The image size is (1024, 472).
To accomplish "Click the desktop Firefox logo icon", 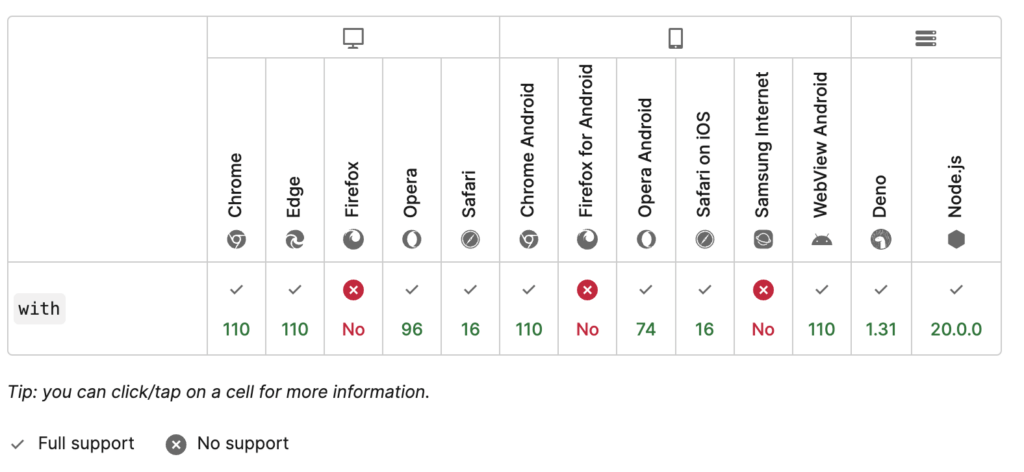I will (353, 240).
